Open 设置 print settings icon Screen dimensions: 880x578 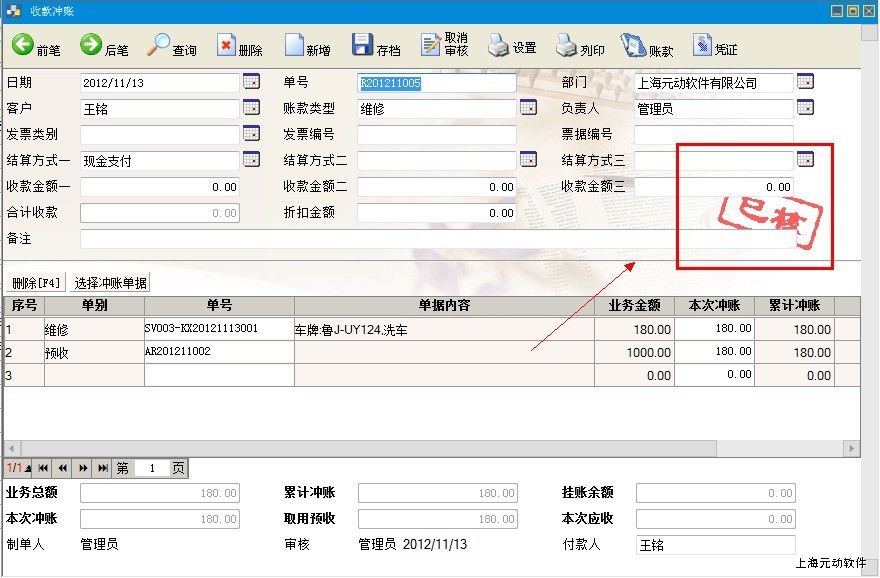point(499,46)
